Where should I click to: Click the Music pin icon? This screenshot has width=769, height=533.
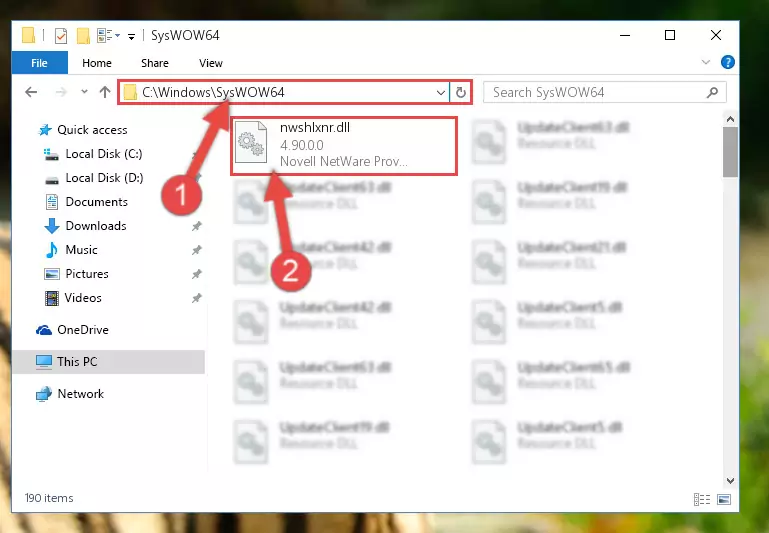coord(197,250)
